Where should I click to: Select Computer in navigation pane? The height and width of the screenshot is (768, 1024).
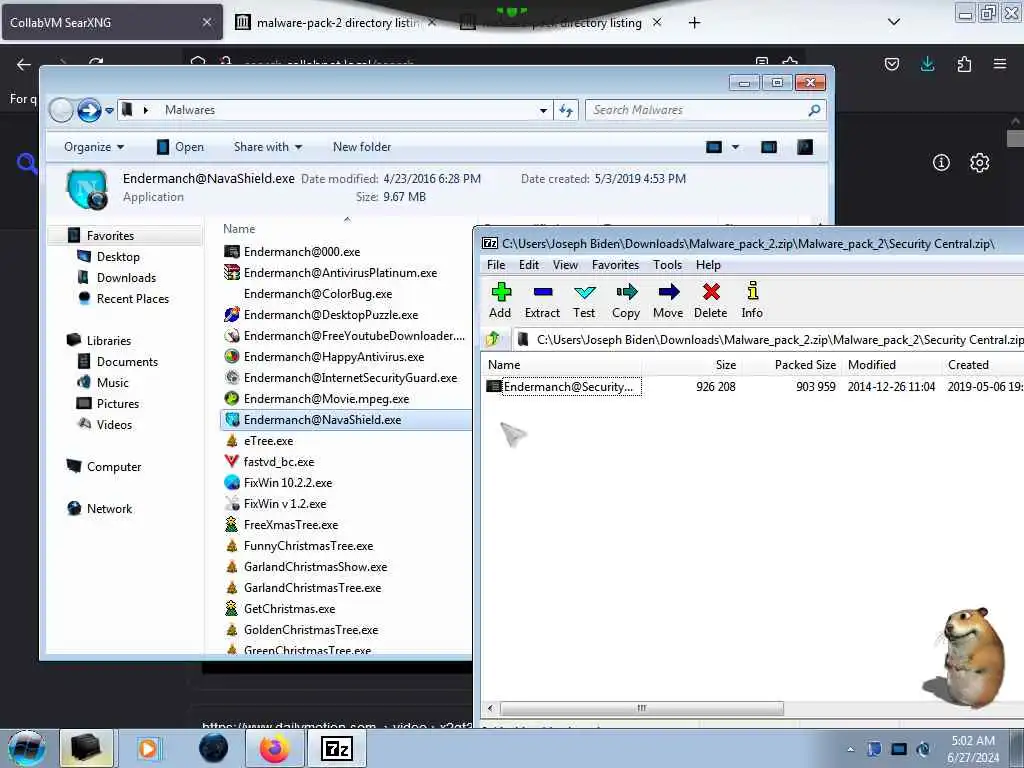coord(104,467)
